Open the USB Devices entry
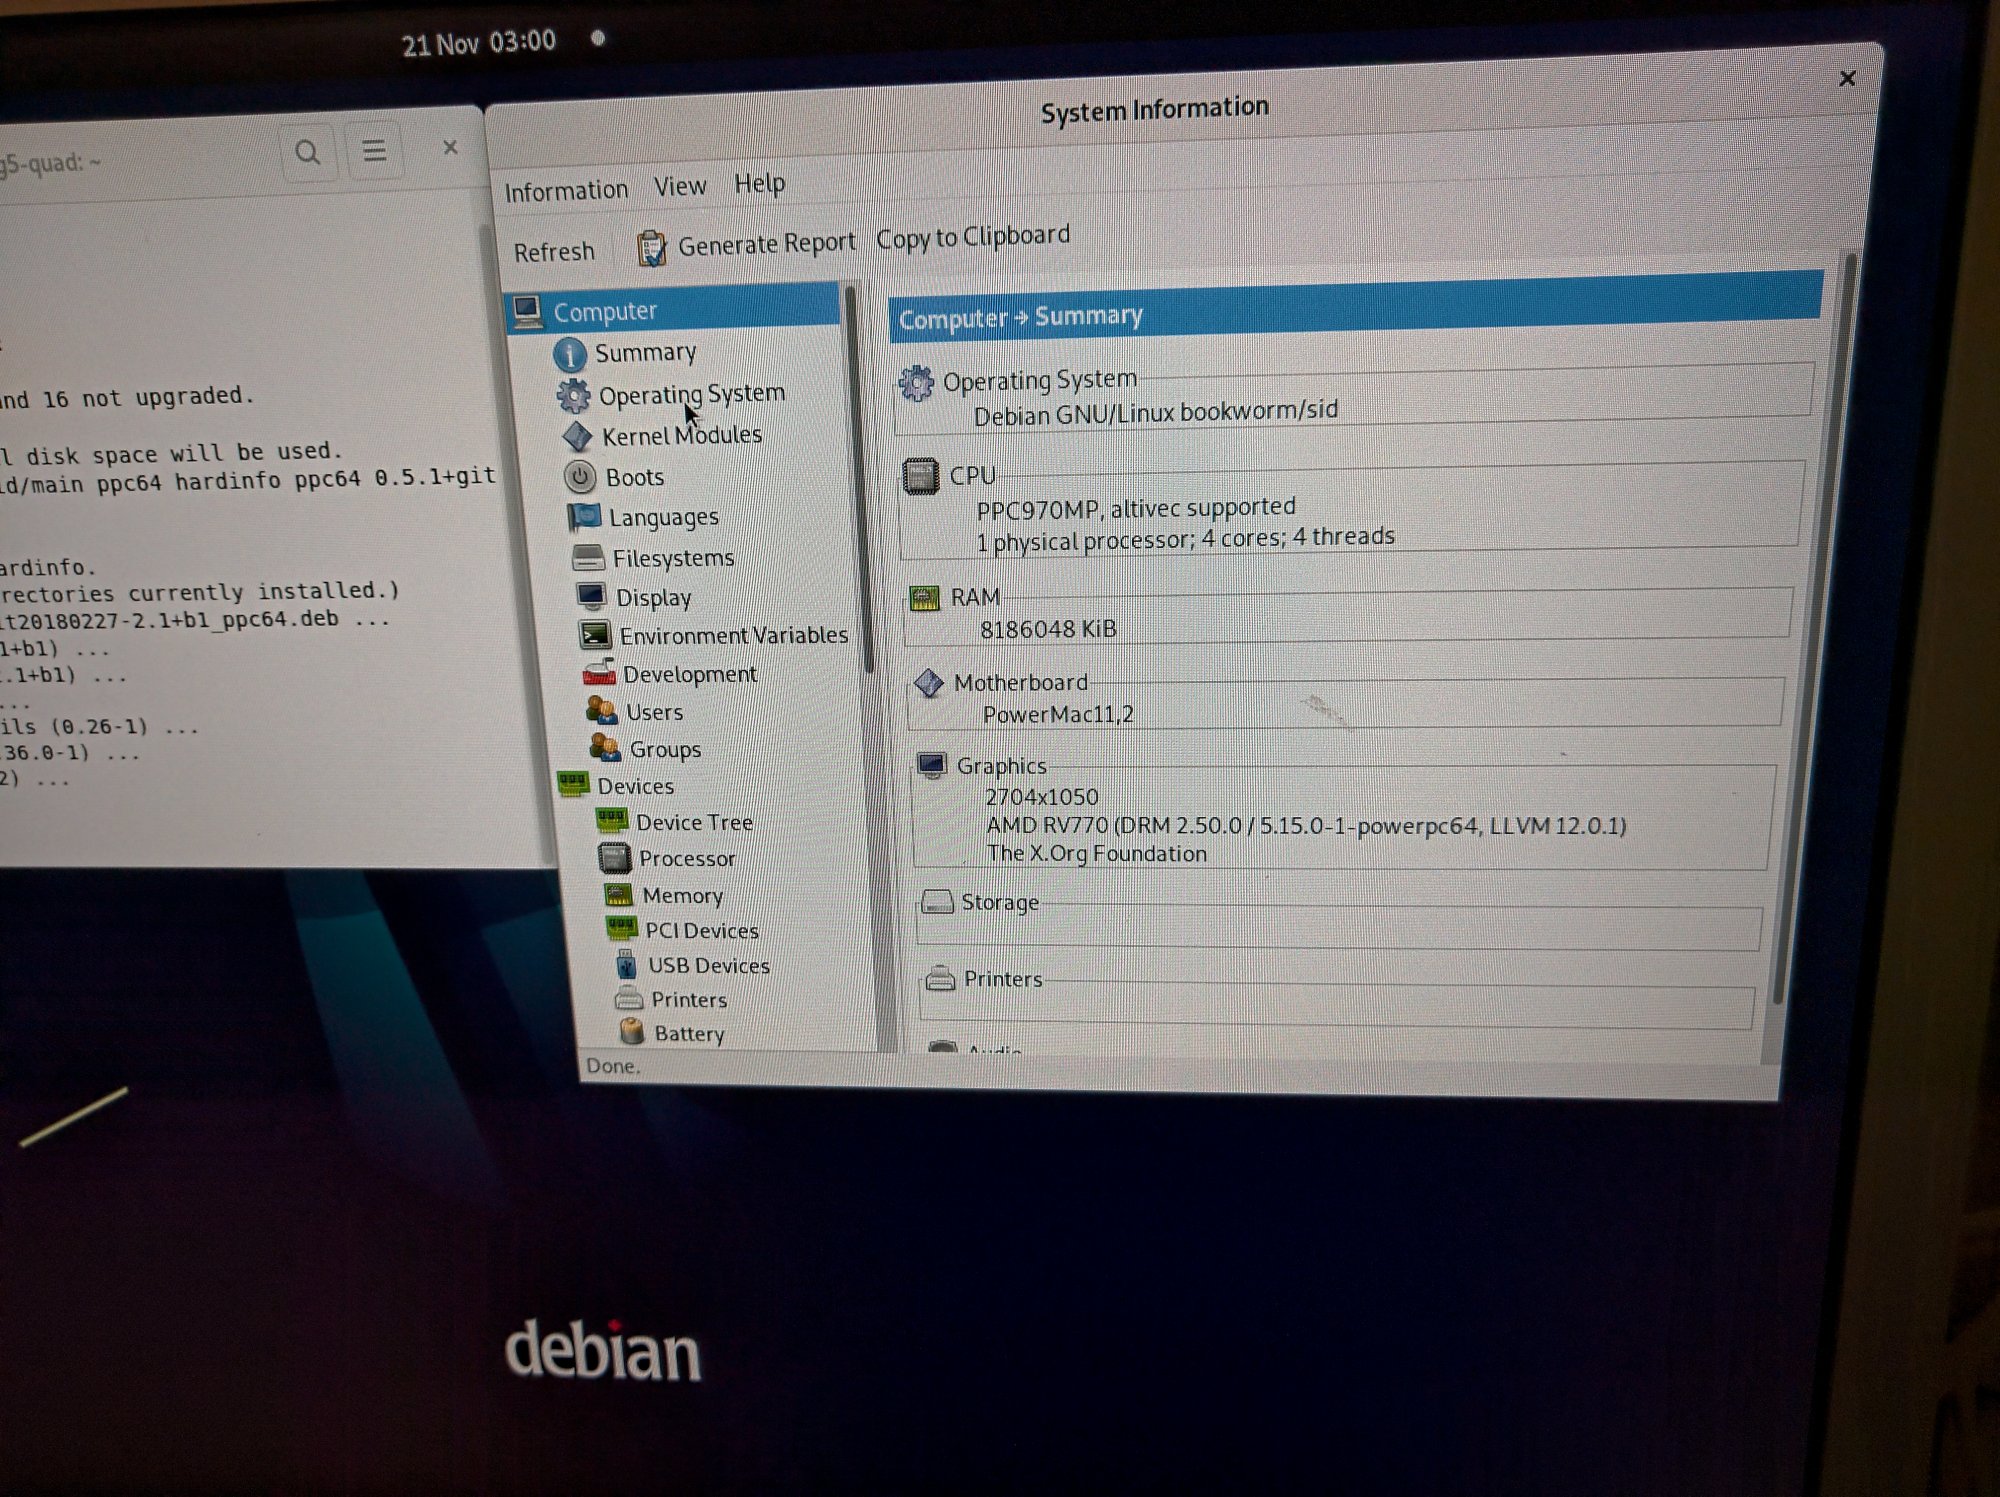Image resolution: width=2000 pixels, height=1497 pixels. coord(708,965)
